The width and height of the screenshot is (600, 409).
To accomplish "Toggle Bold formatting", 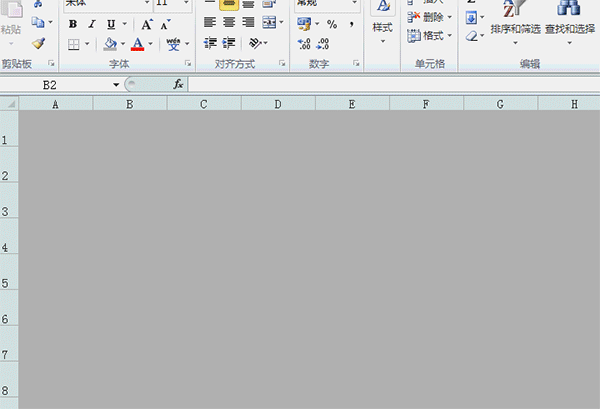I will click(73, 24).
